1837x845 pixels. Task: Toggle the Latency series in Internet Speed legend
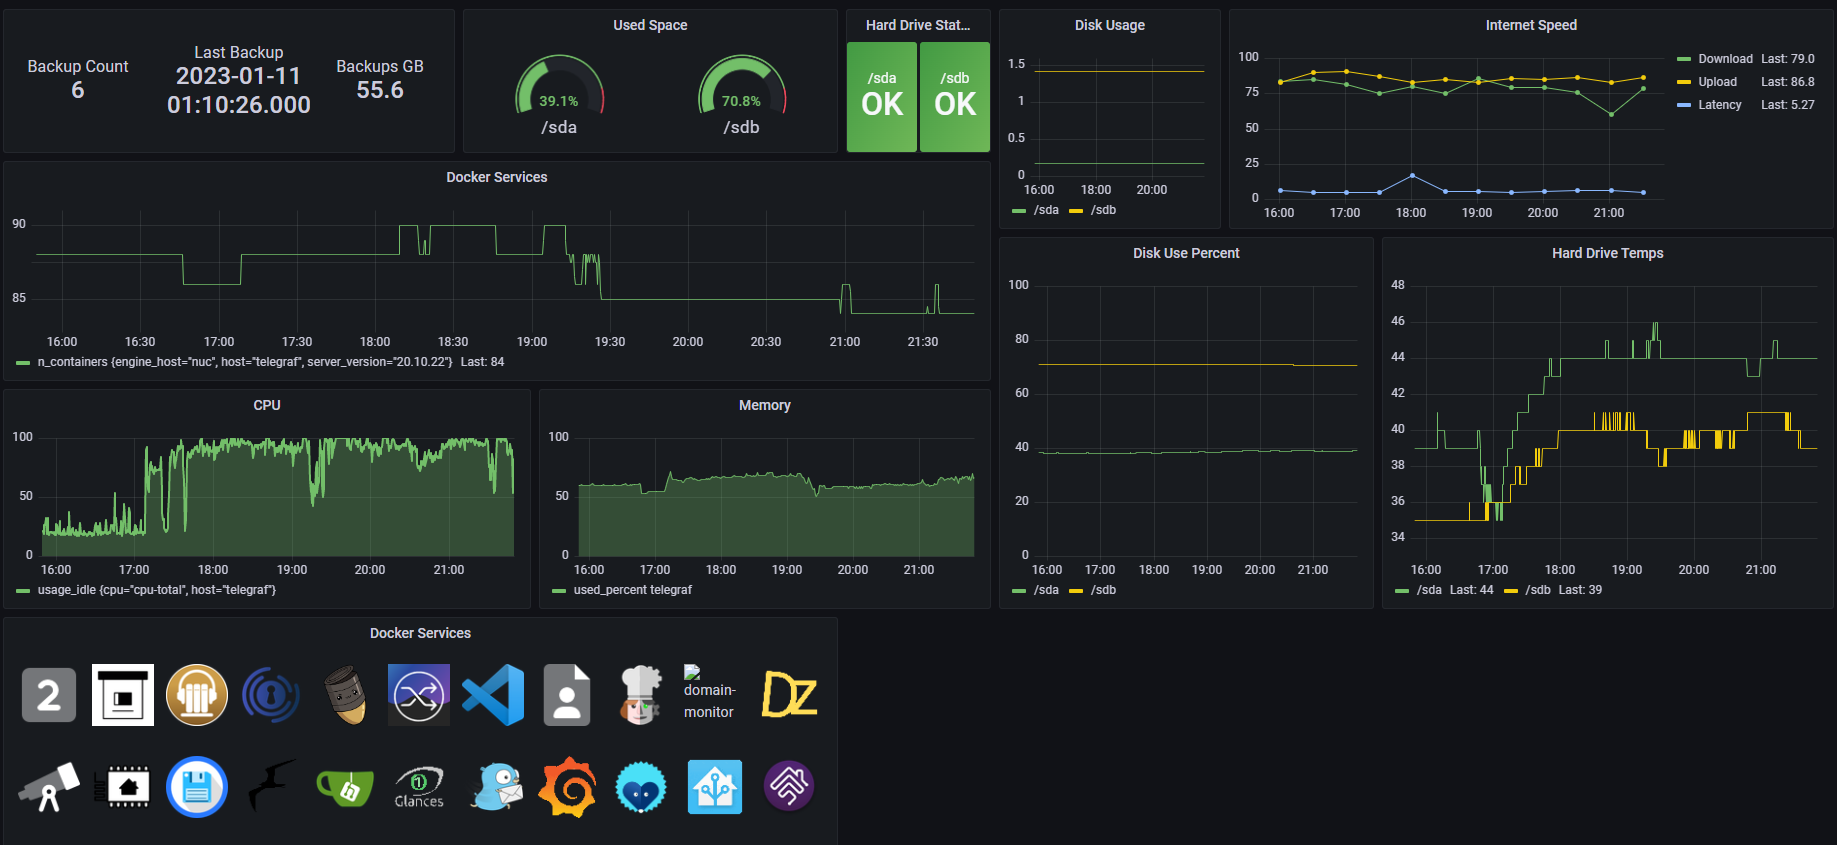pos(1719,105)
